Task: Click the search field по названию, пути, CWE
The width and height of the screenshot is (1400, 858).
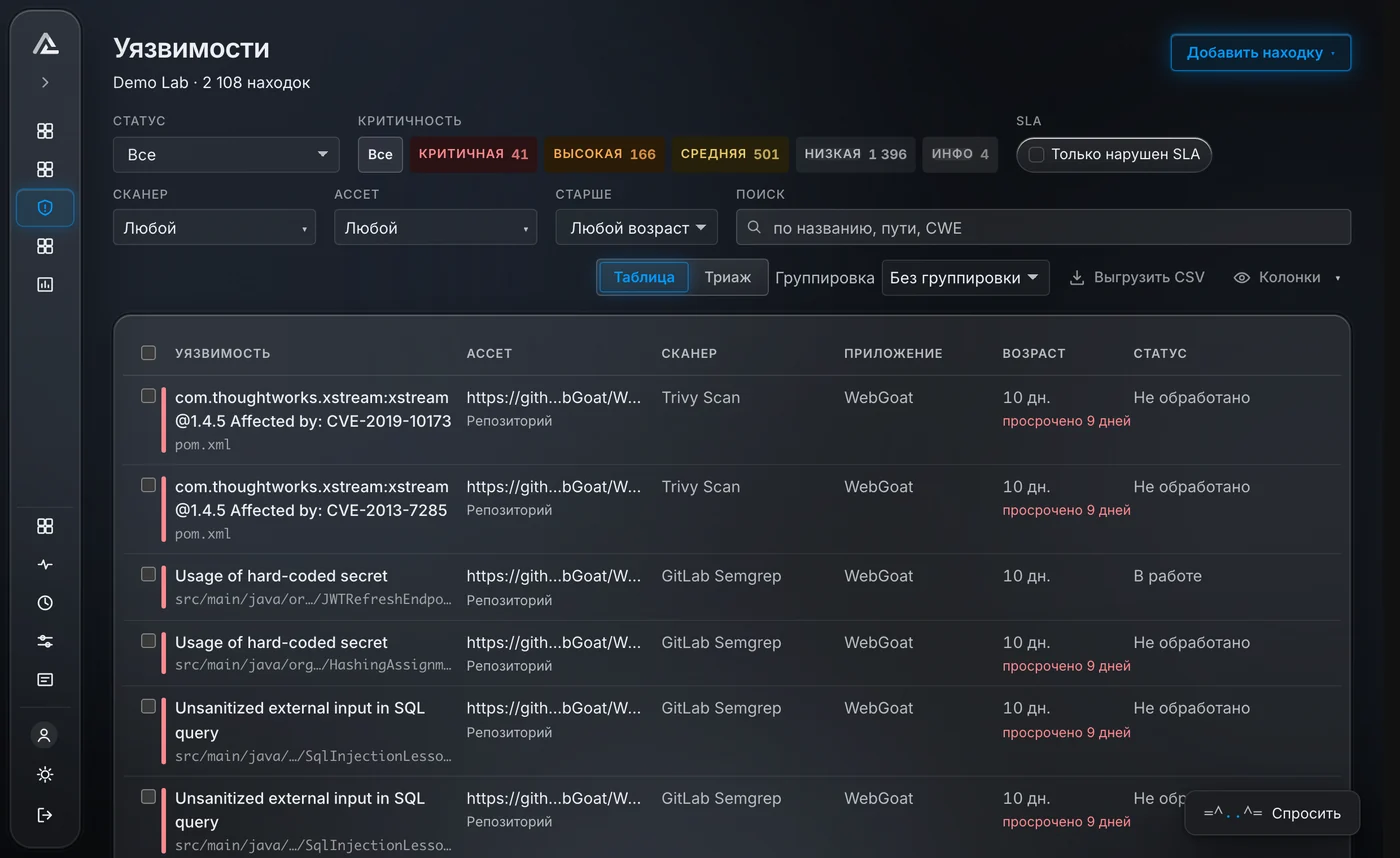Action: 1043,228
